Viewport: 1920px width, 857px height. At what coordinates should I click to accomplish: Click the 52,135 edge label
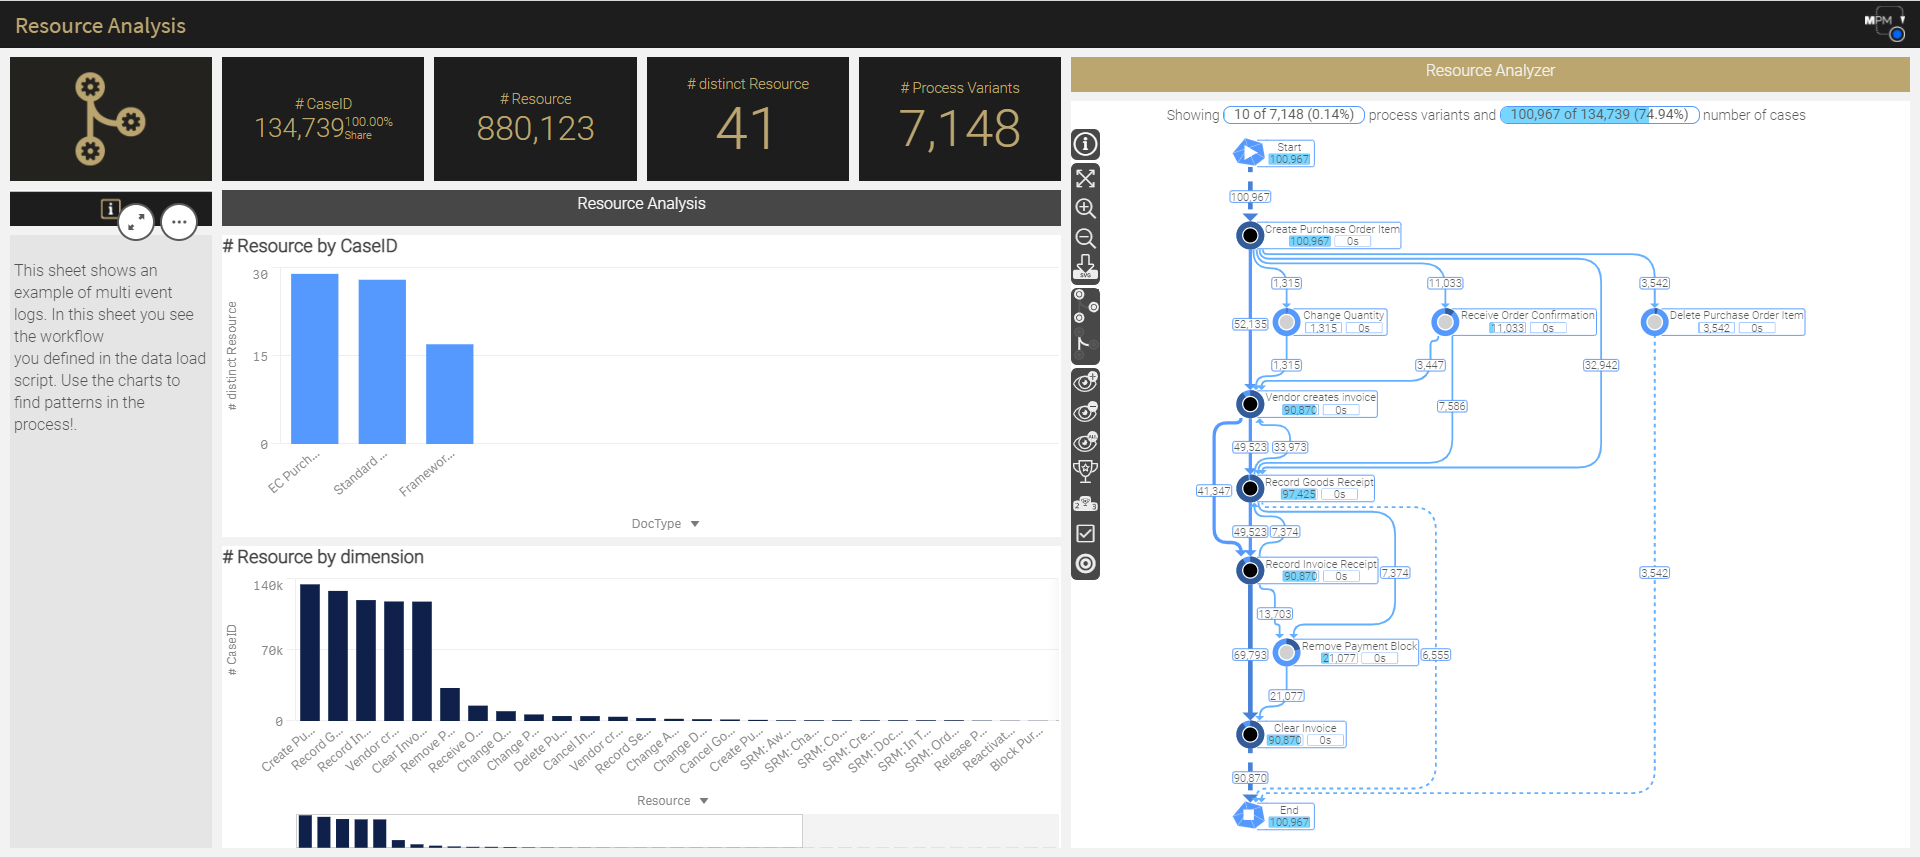(1250, 324)
